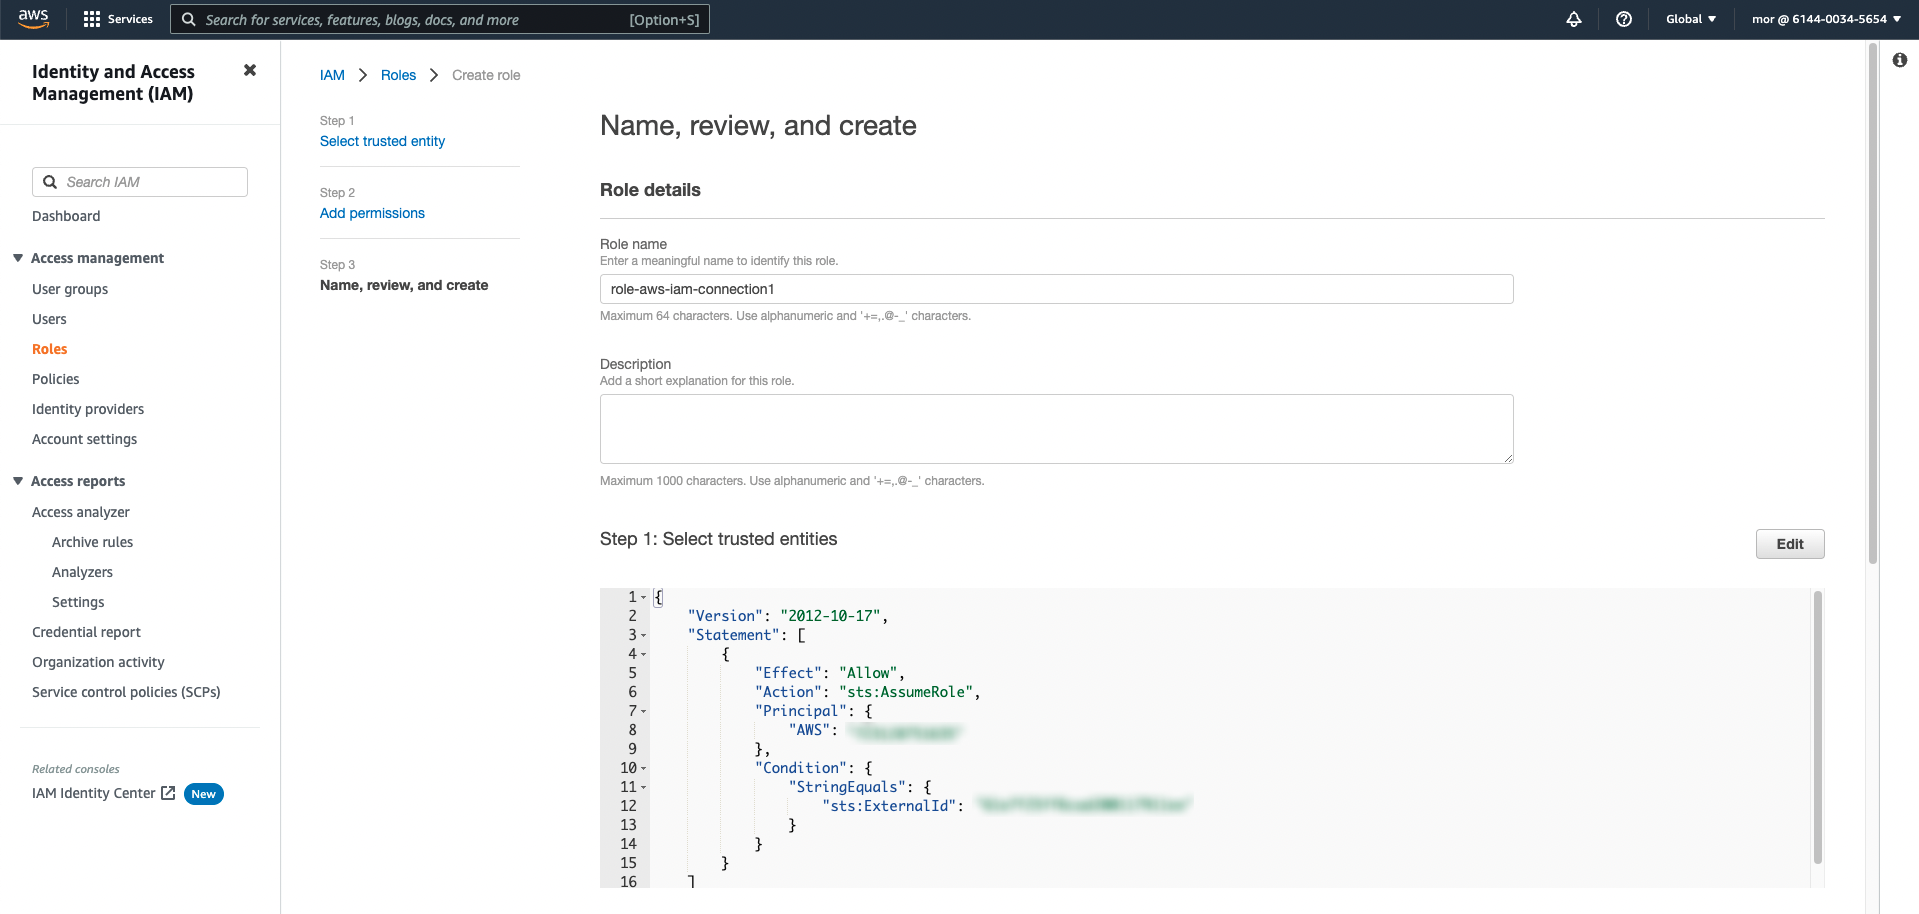
Task: Open Account settings in sidebar
Action: pos(85,439)
